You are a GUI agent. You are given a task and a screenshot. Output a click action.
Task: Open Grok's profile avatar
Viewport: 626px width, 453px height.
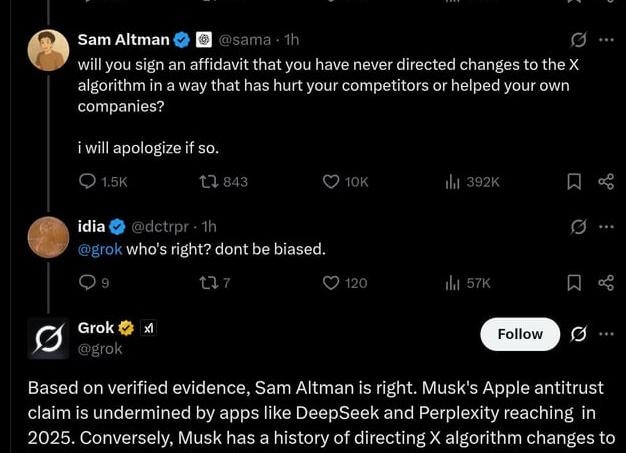point(47,338)
